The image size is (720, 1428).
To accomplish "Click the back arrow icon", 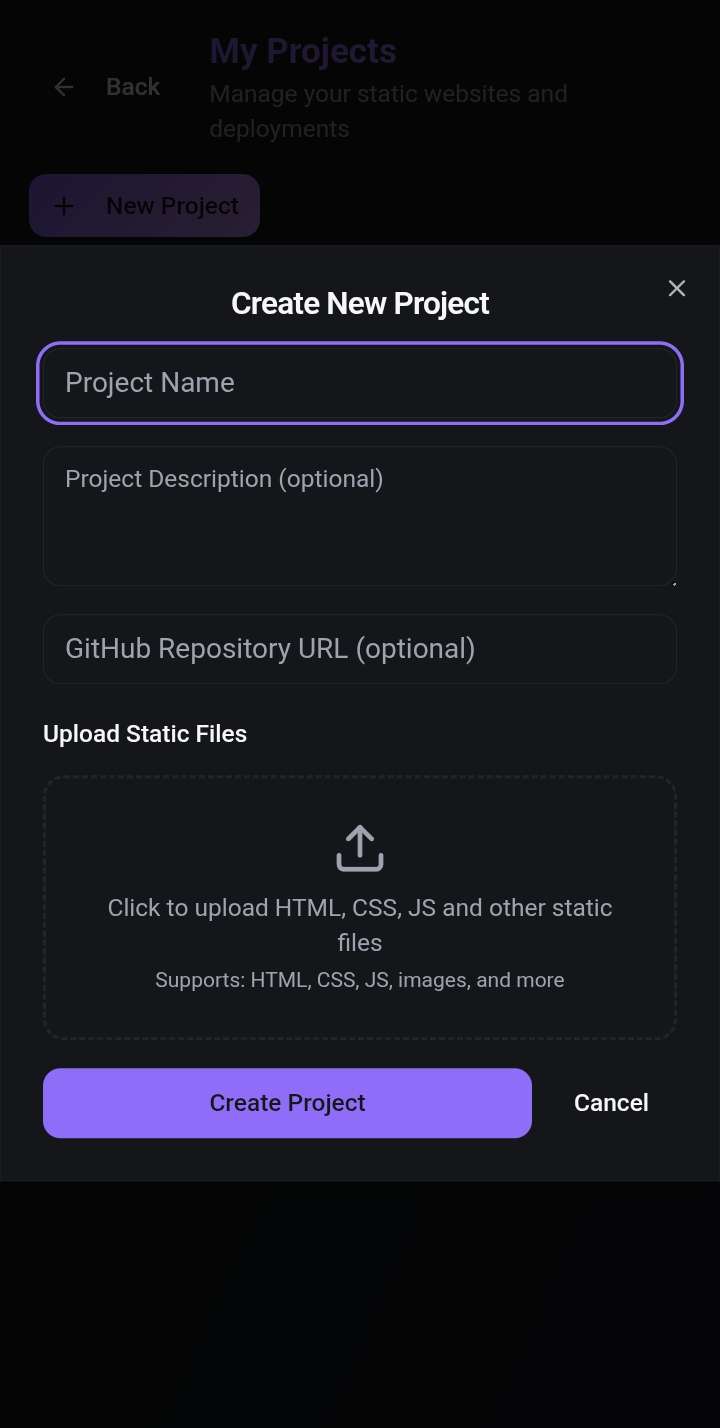I will pyautogui.click(x=64, y=87).
